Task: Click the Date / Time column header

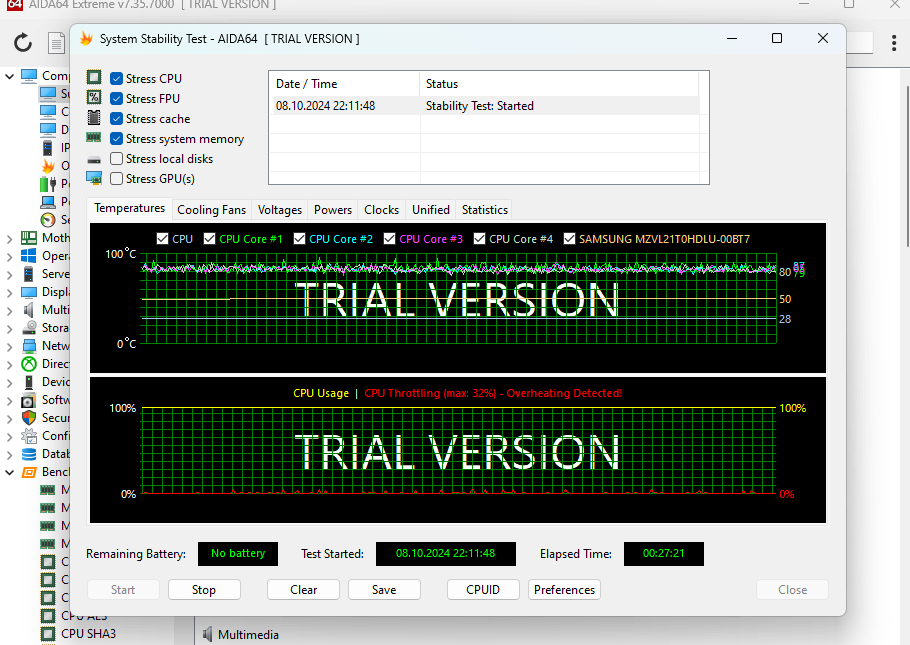Action: coord(344,84)
